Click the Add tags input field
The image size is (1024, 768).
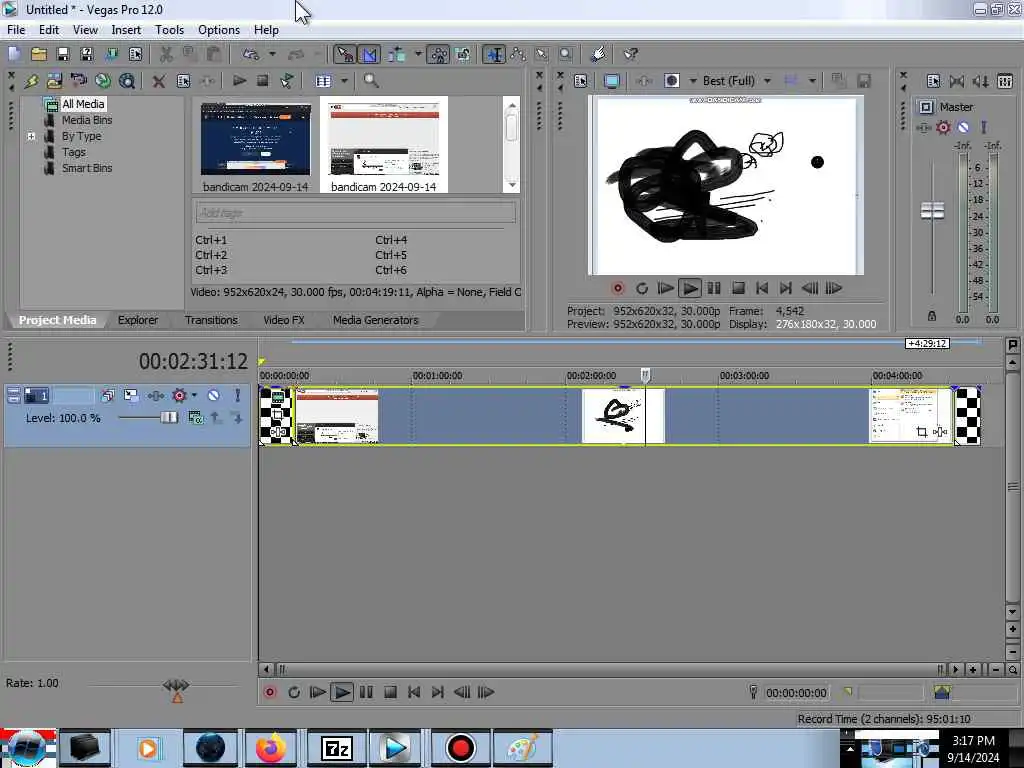tap(355, 213)
